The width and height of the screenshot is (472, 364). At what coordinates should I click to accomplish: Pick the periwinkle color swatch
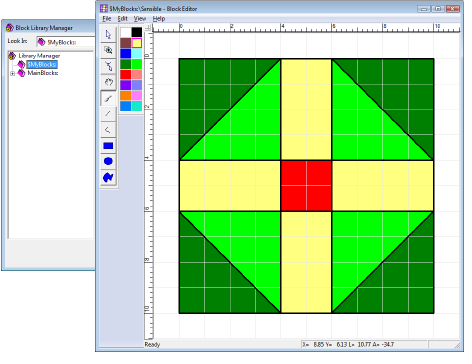(x=137, y=85)
